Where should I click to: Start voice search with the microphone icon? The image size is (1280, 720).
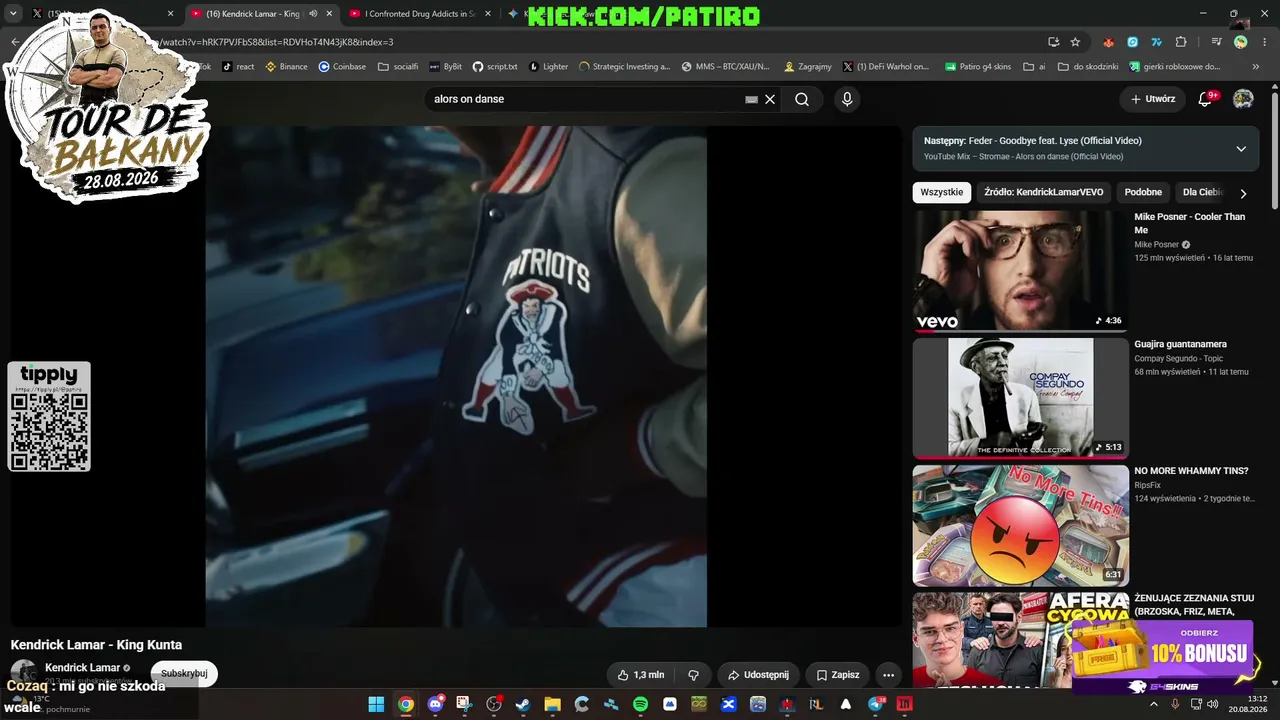847,99
